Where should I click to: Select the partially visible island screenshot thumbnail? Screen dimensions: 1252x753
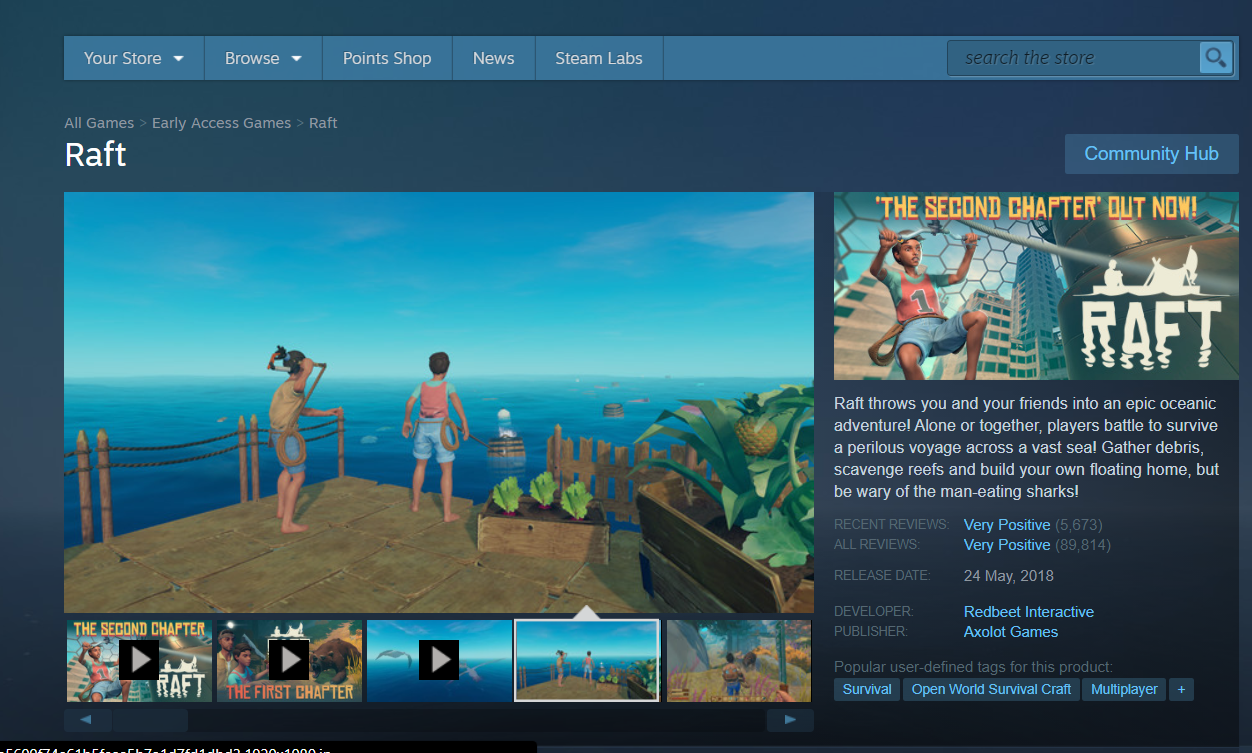(x=740, y=660)
